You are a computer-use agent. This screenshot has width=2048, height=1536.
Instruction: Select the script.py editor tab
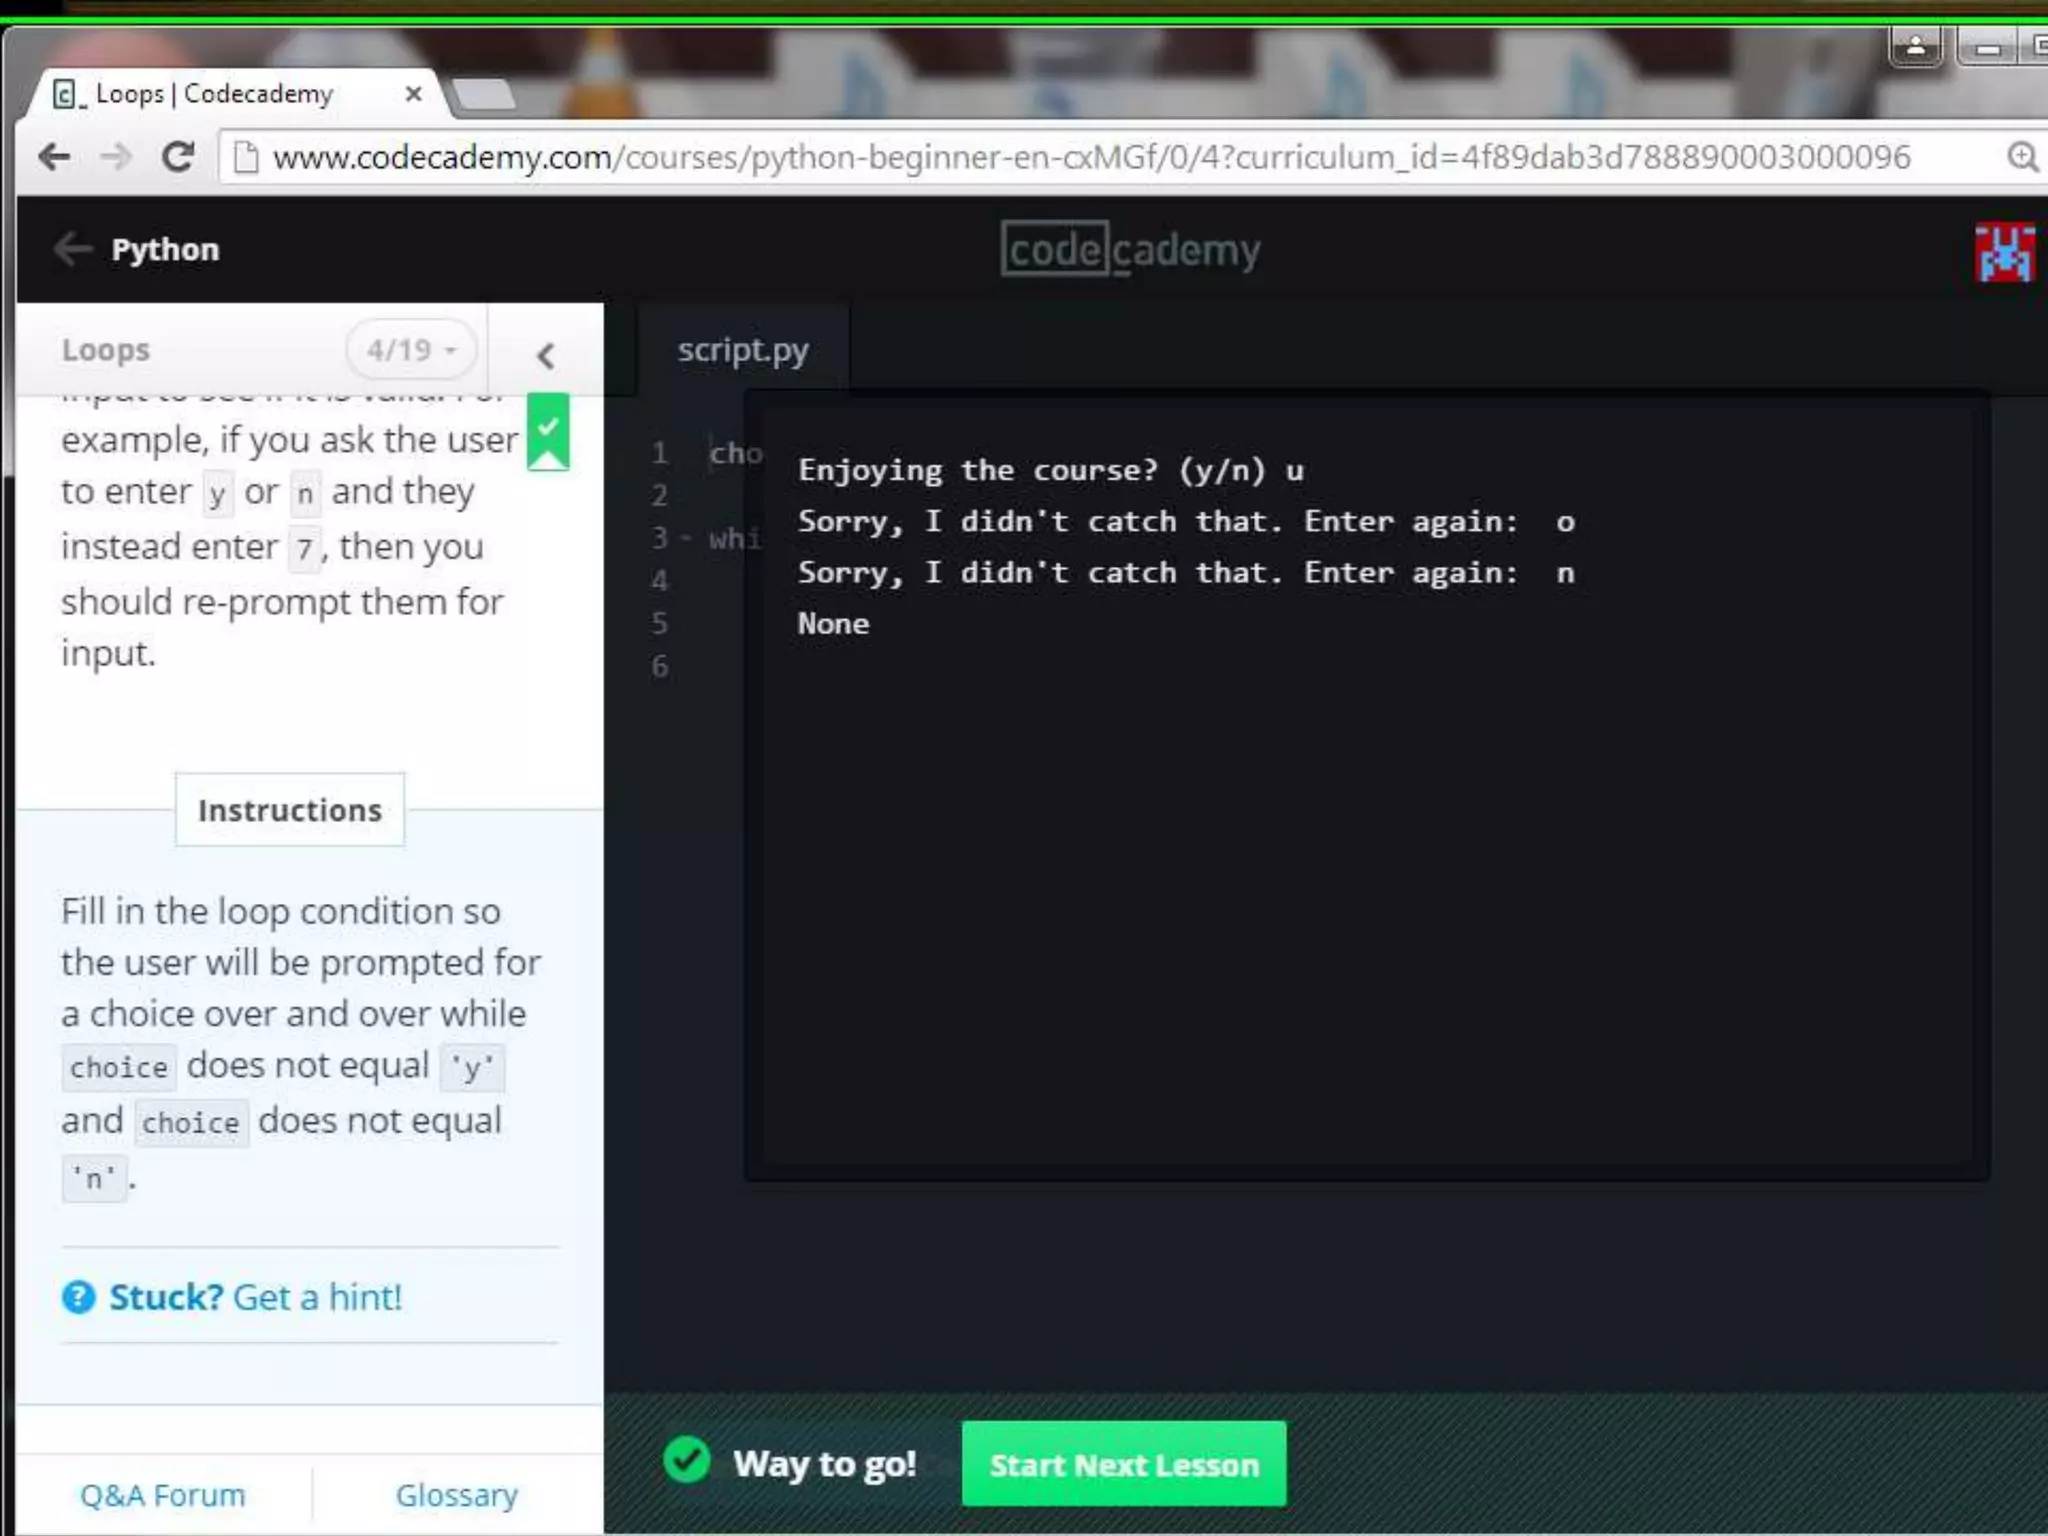click(742, 350)
